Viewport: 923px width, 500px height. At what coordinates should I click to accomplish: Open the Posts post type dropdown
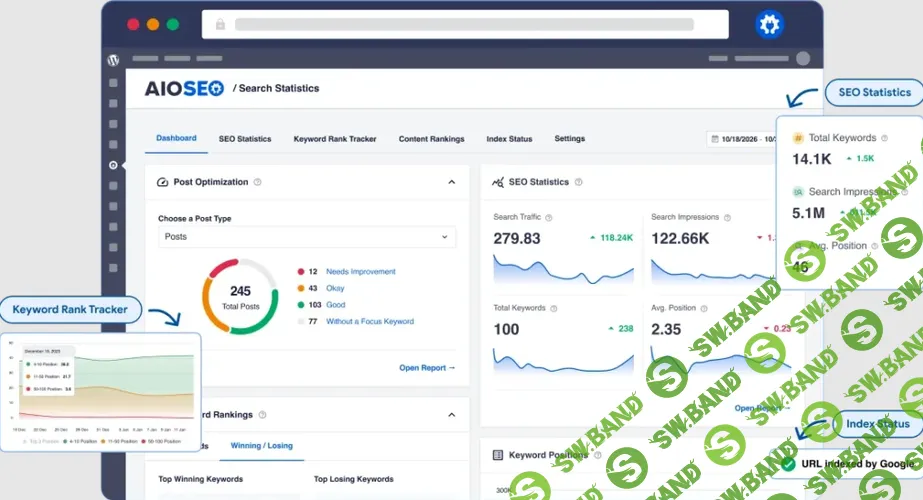tap(307, 237)
